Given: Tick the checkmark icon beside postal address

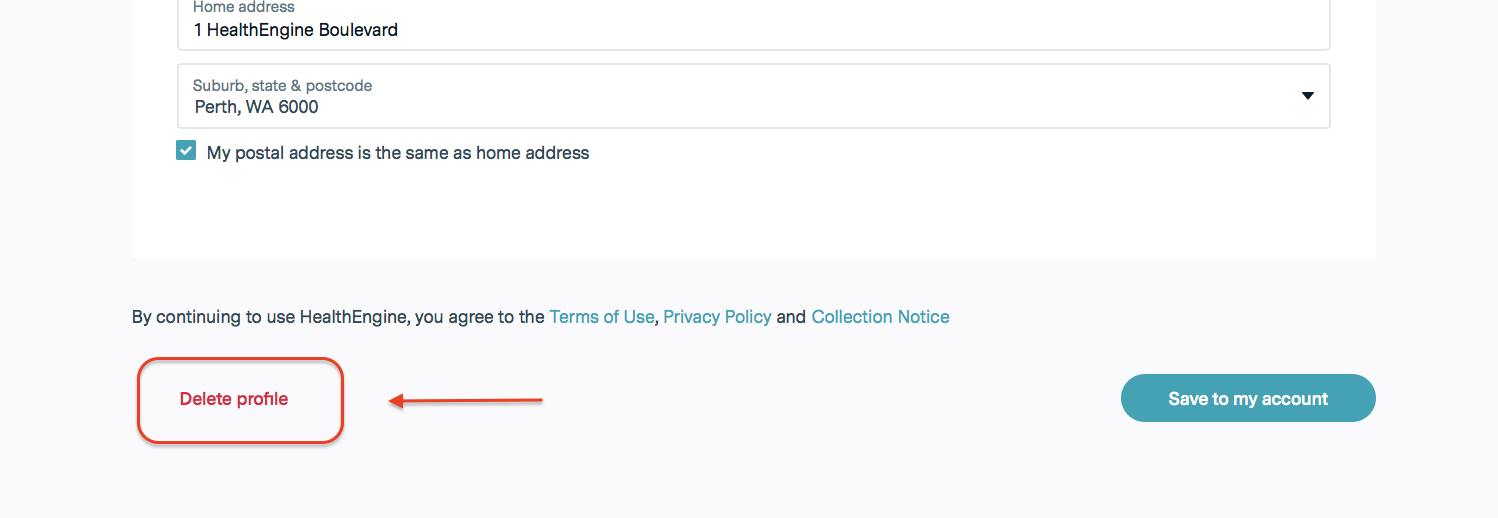Looking at the screenshot, I should pyautogui.click(x=186, y=151).
